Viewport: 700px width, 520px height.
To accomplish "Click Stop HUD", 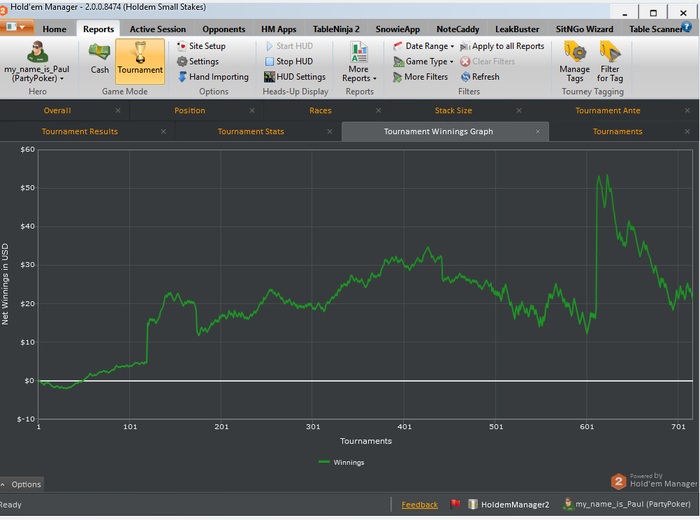I will point(289,61).
